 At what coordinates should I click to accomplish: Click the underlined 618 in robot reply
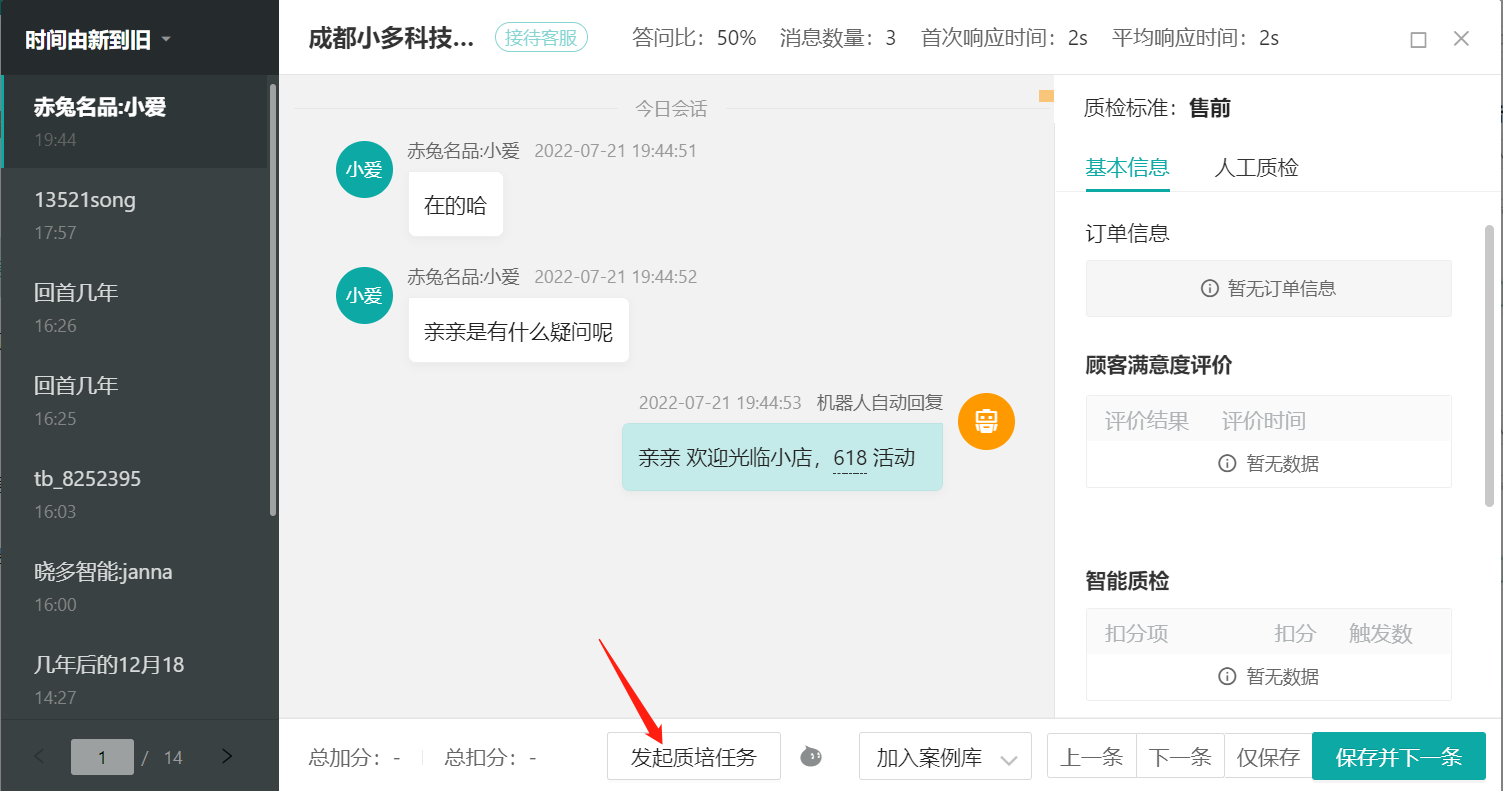pyautogui.click(x=850, y=458)
